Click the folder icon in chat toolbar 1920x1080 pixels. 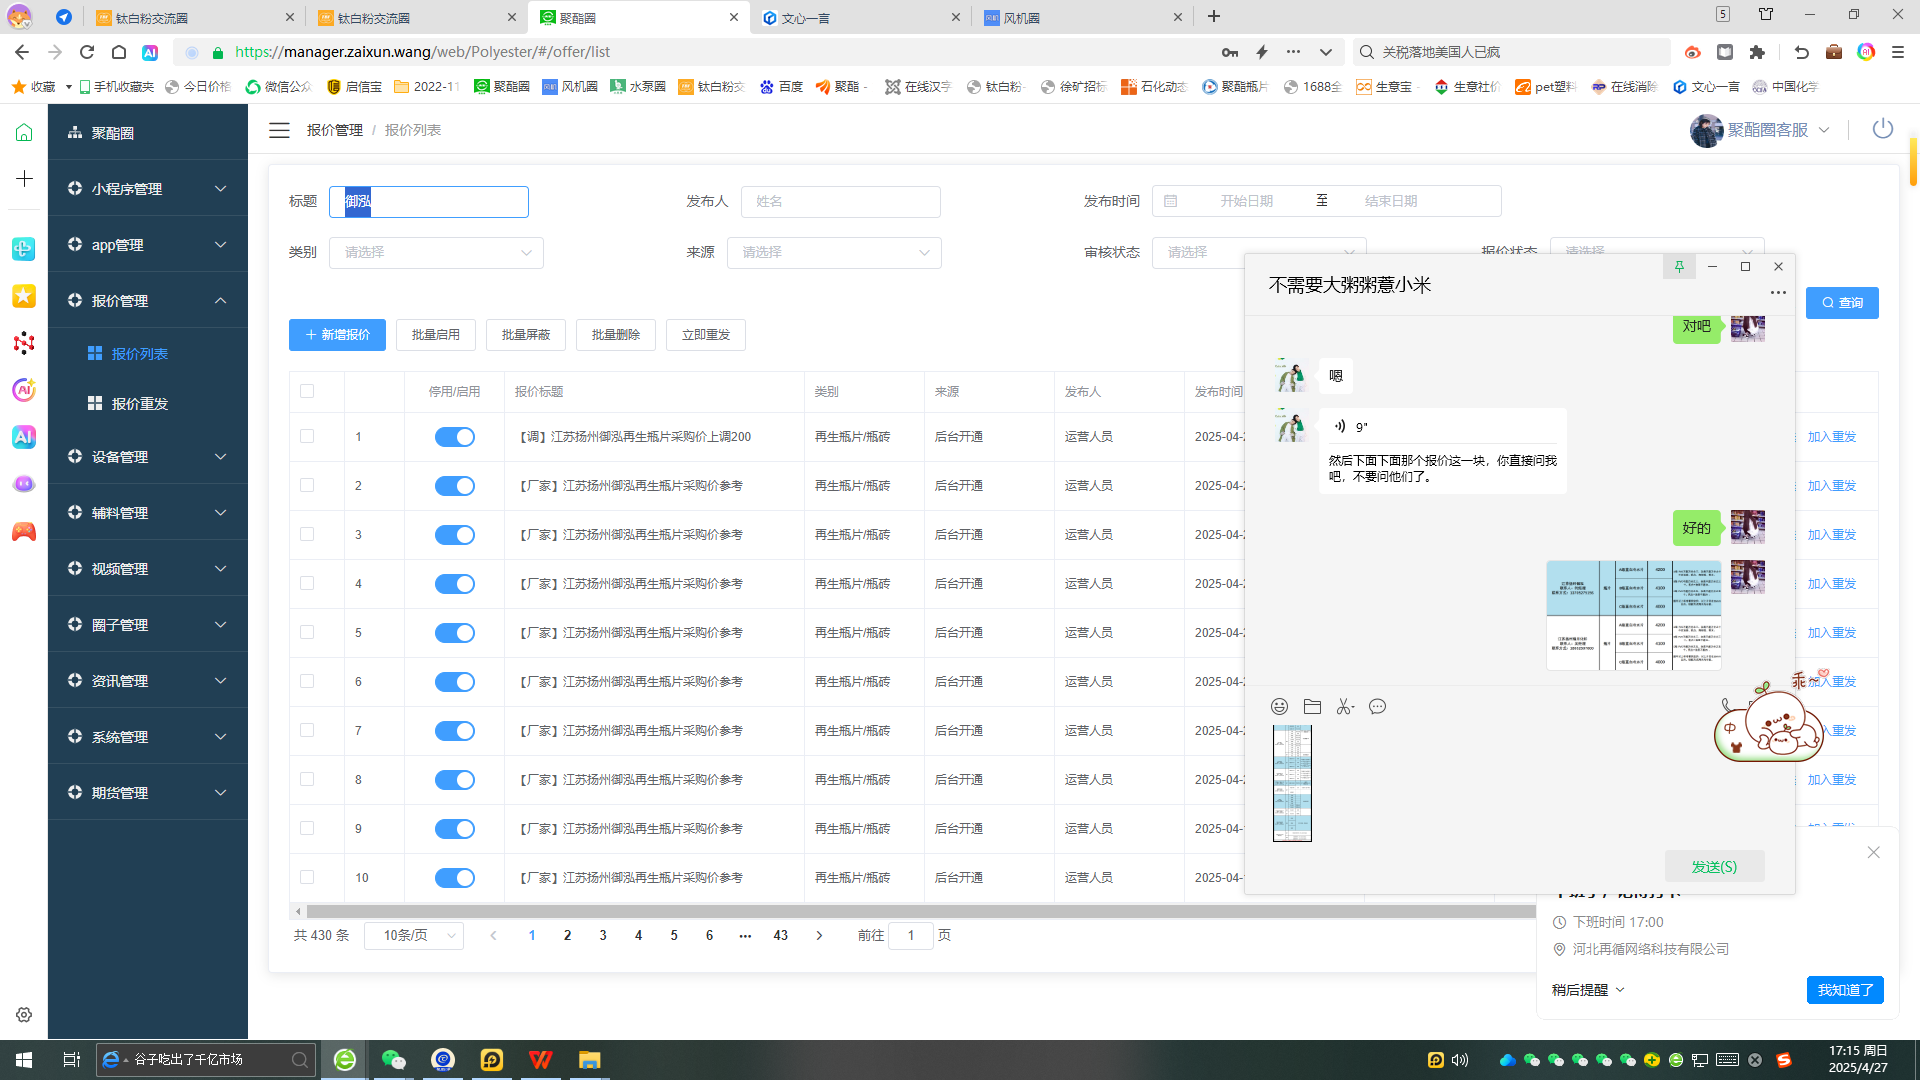point(1312,707)
